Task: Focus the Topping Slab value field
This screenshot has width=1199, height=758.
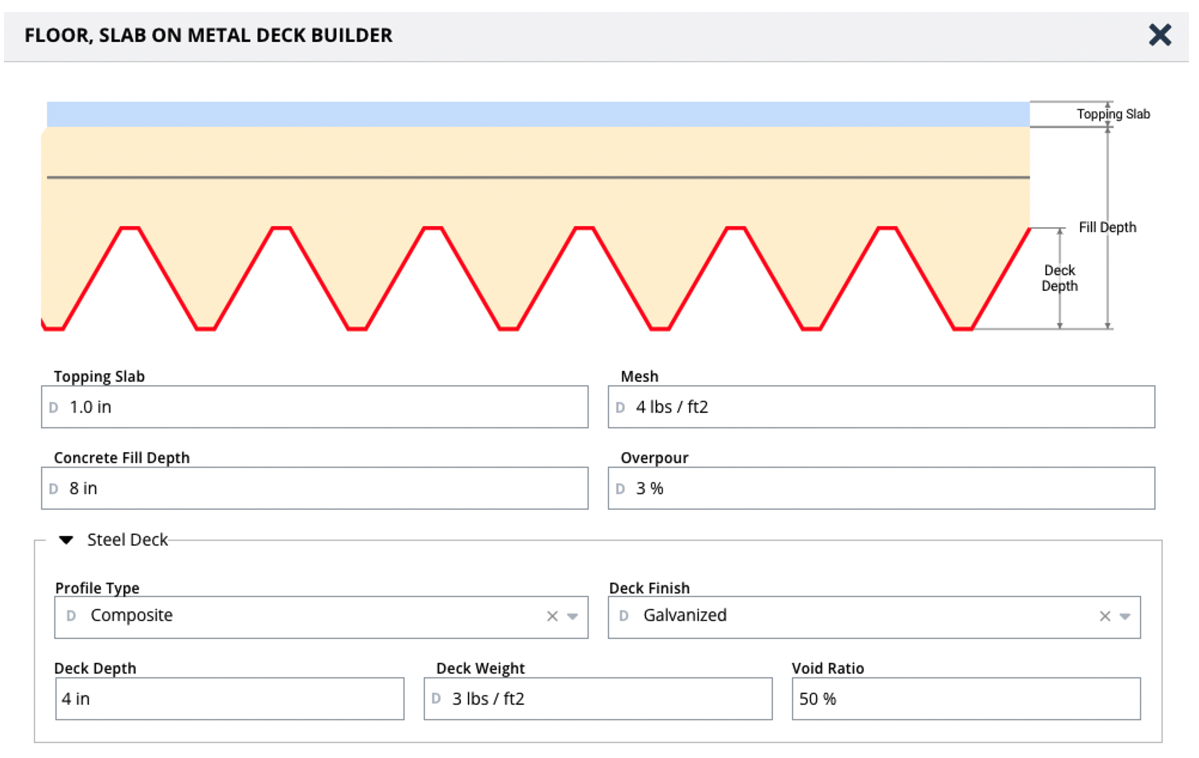Action: click(x=320, y=408)
